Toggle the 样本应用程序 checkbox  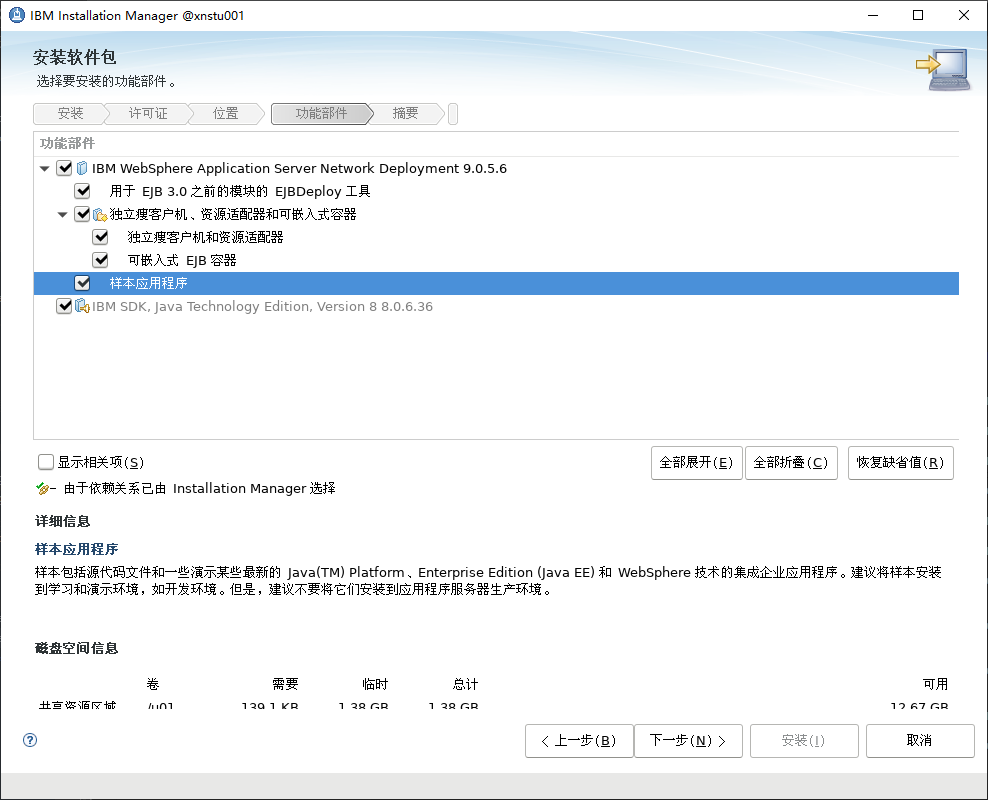[x=83, y=283]
